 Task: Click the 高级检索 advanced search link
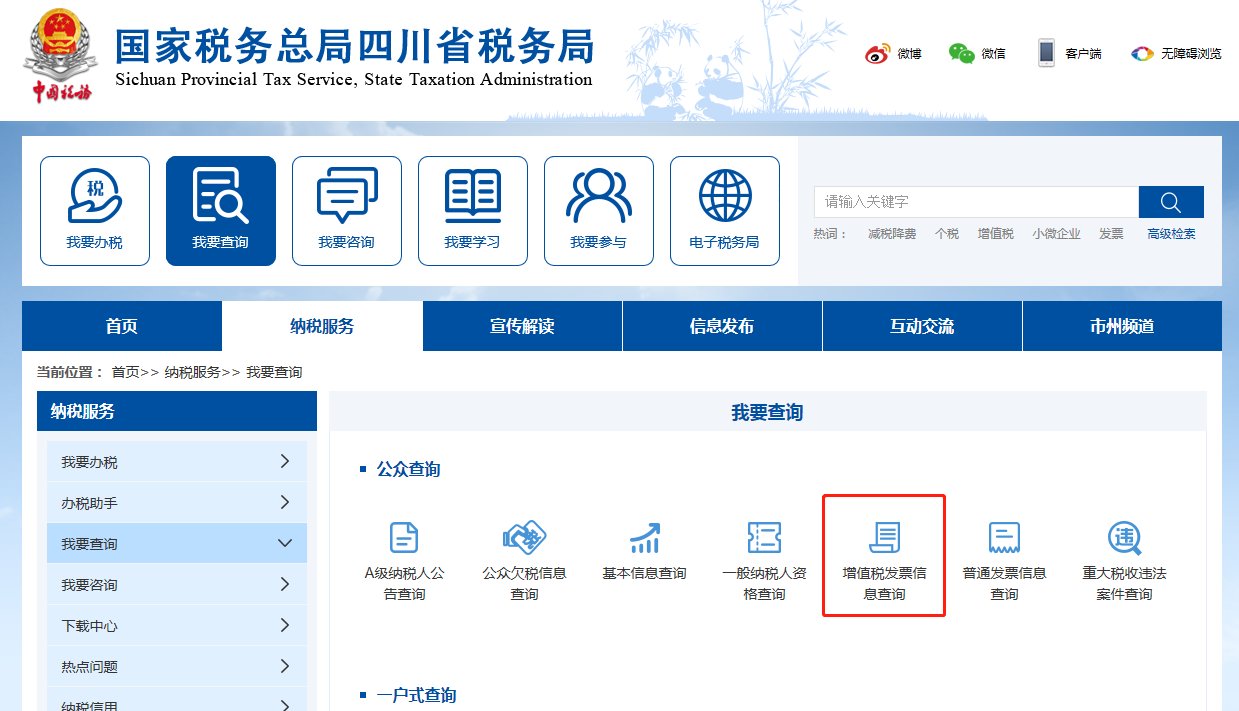[1171, 234]
